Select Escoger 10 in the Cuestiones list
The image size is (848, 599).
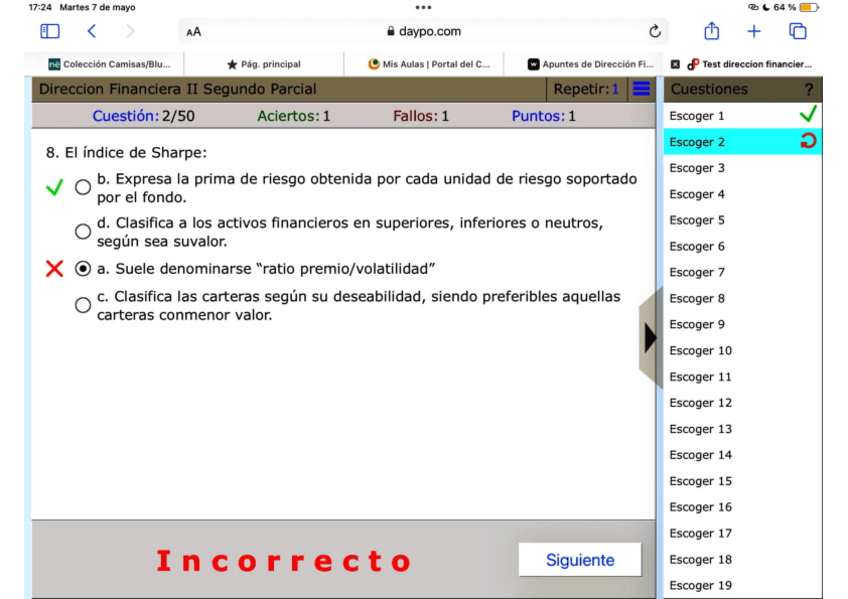(x=700, y=350)
